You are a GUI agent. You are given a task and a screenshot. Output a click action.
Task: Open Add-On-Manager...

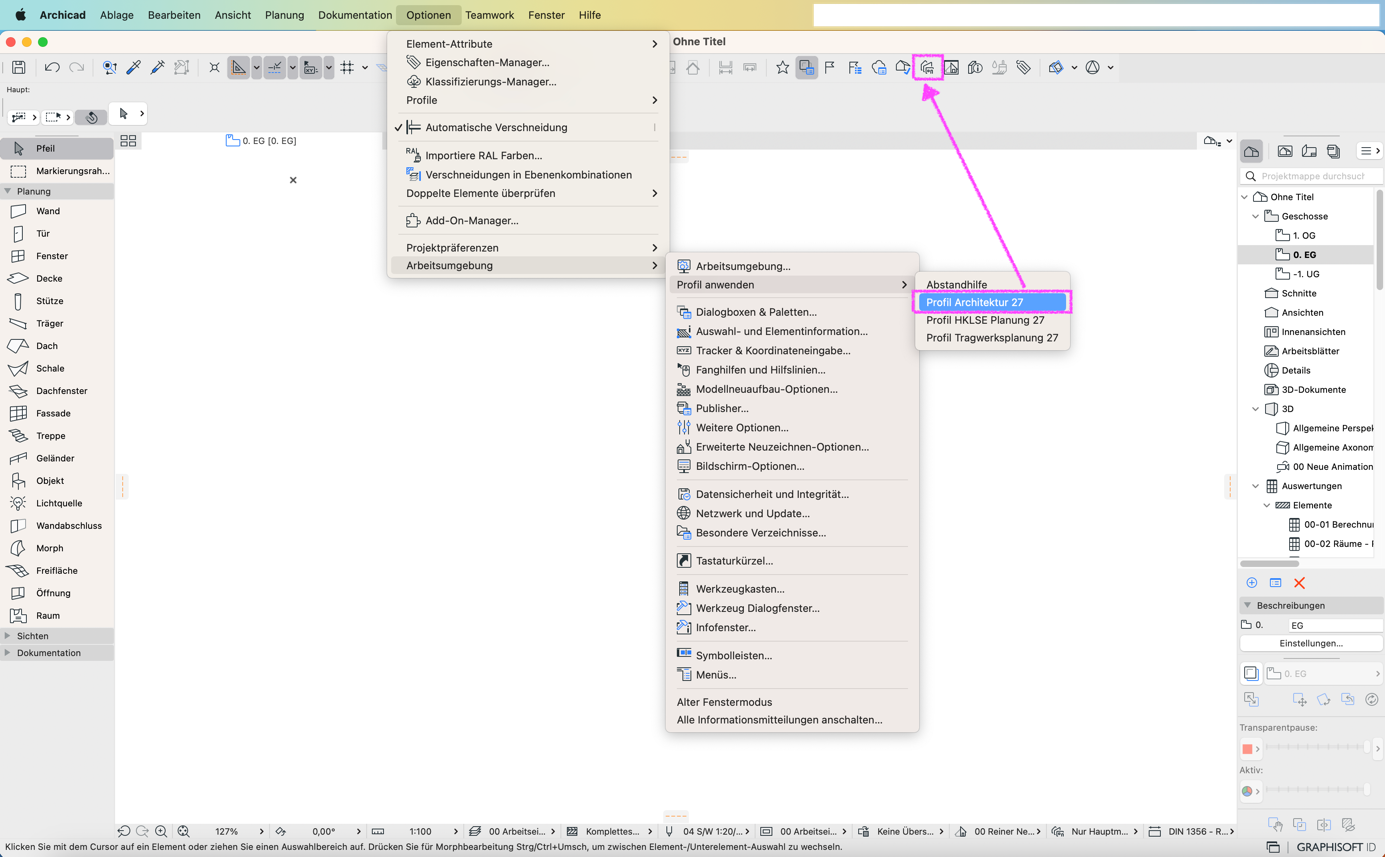point(528,221)
